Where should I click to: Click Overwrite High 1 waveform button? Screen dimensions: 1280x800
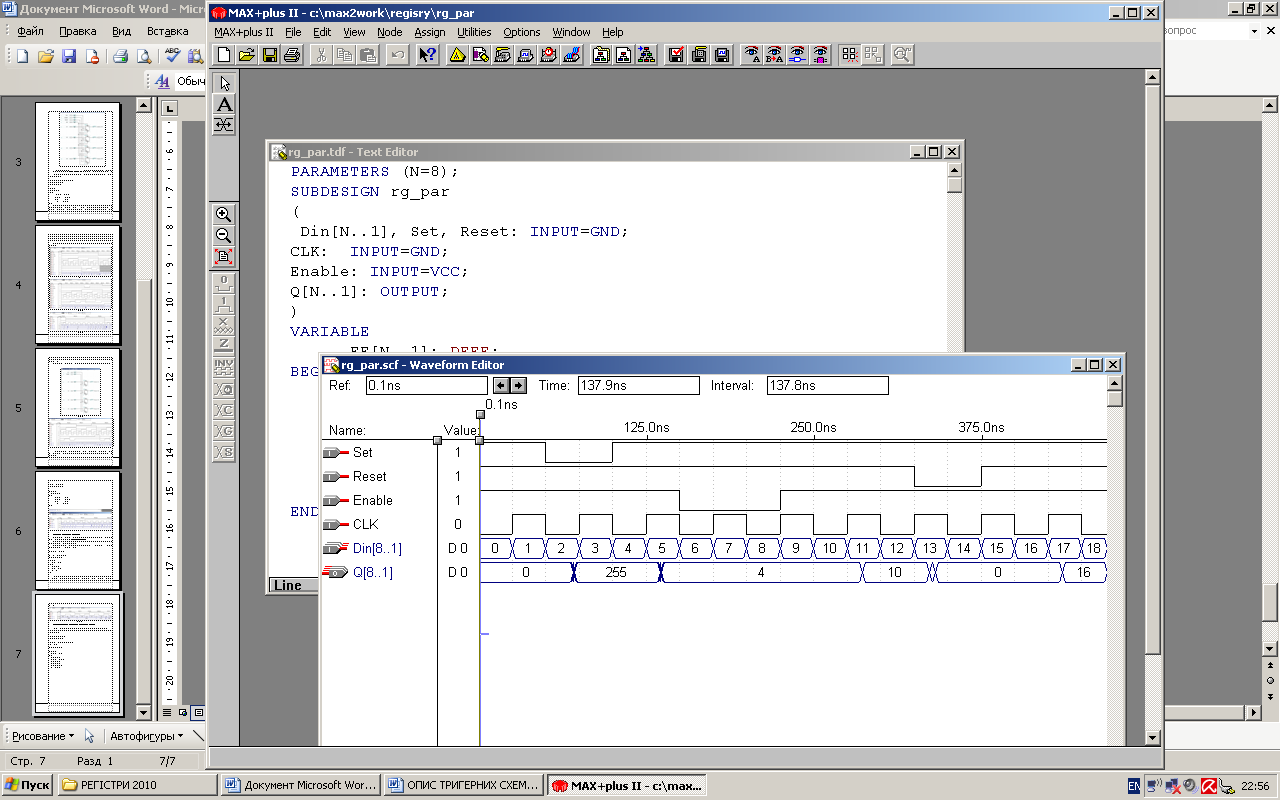(224, 304)
